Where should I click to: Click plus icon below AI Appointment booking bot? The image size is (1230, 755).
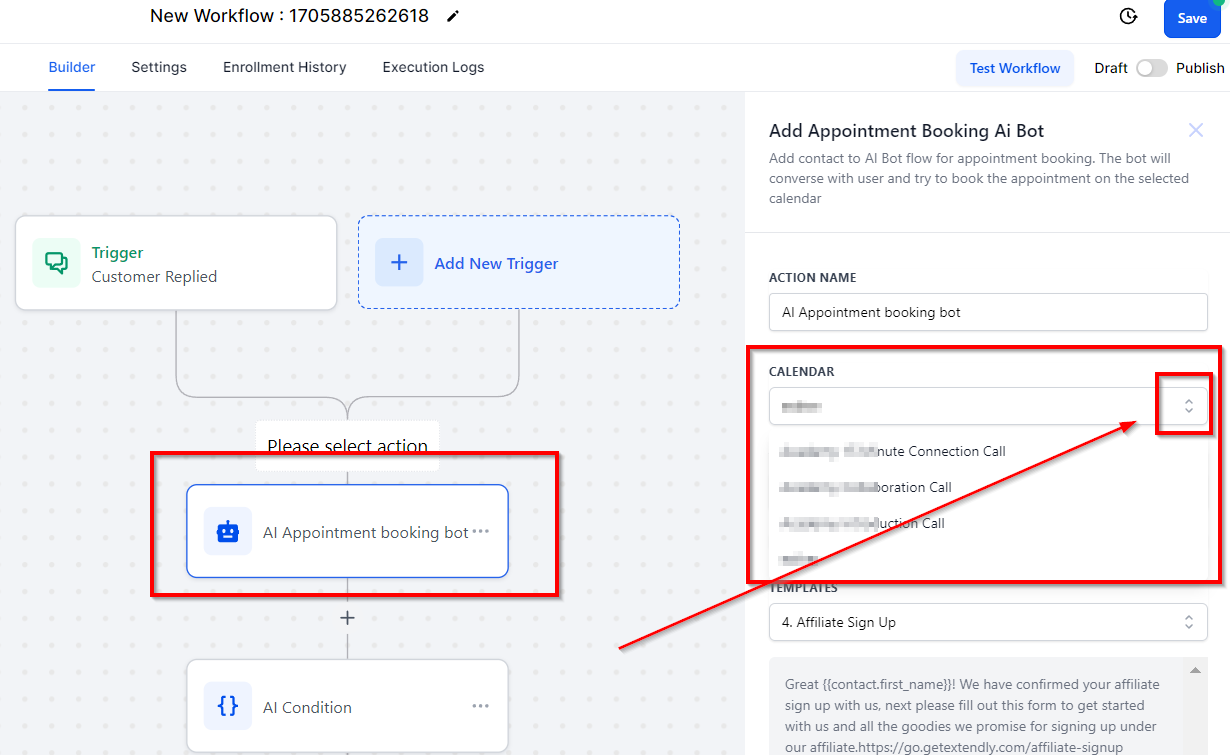coord(347,618)
